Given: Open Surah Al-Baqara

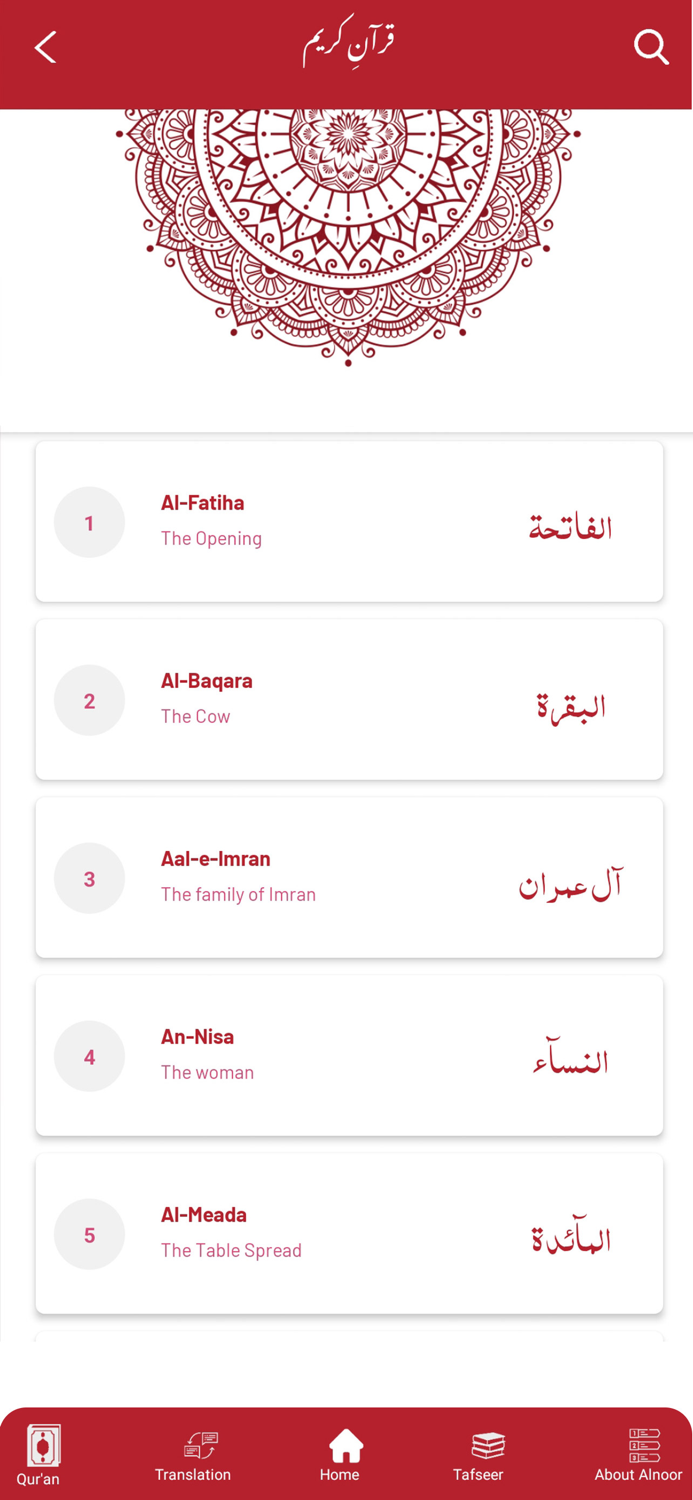Looking at the screenshot, I should (348, 699).
